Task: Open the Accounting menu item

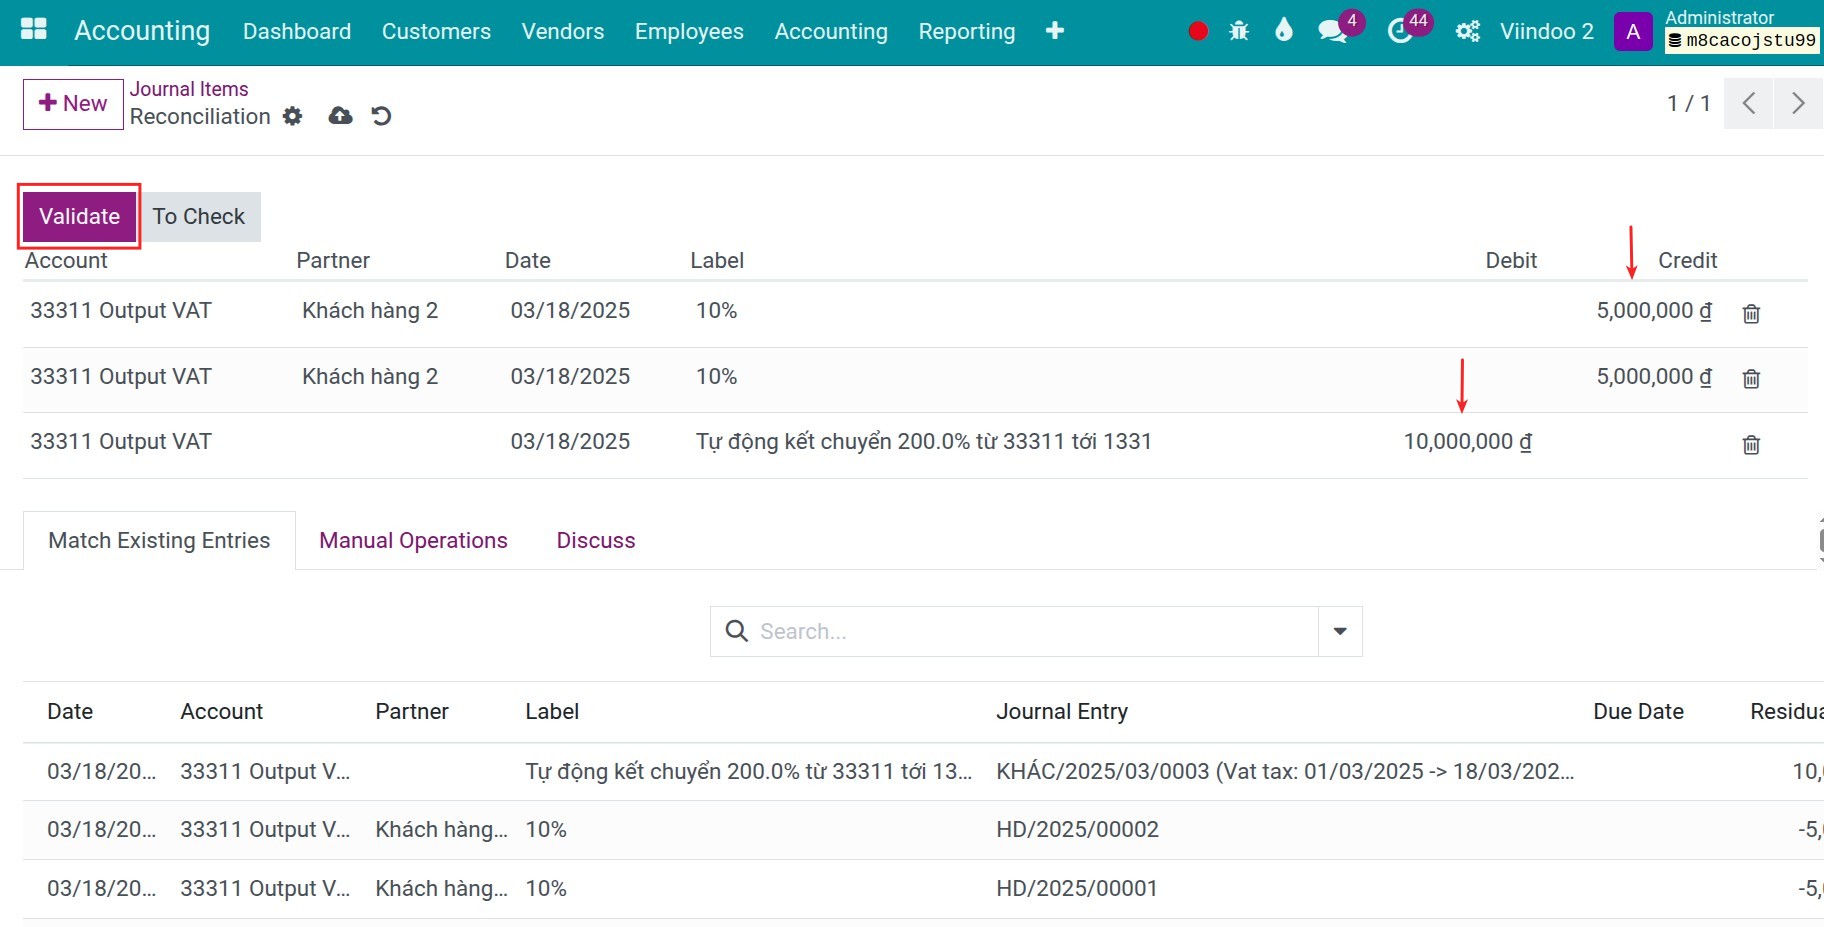Action: pyautogui.click(x=831, y=31)
